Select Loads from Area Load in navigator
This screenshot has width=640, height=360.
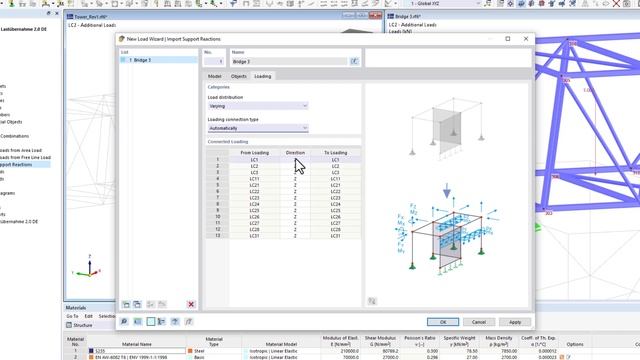(21, 150)
